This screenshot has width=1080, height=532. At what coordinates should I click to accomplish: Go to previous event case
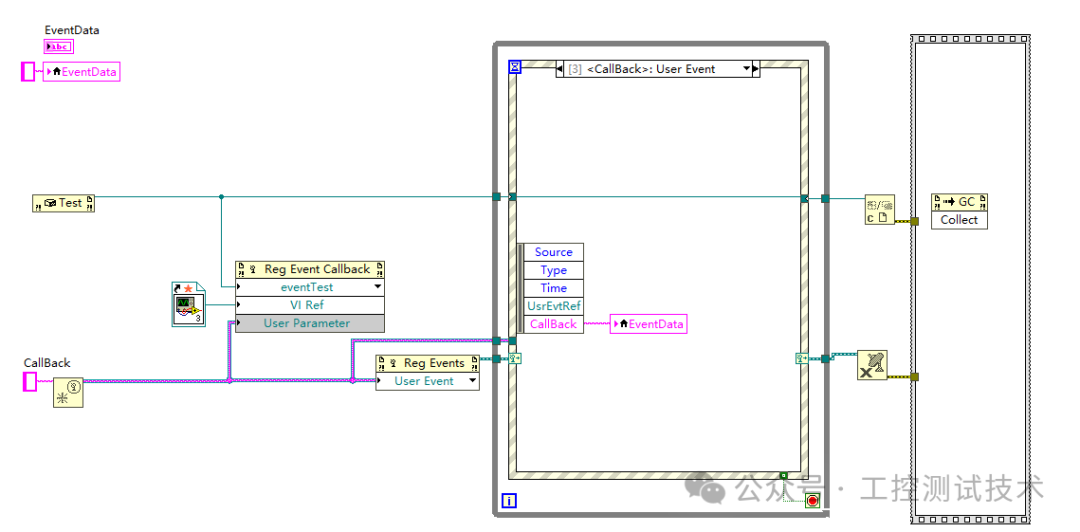pos(560,69)
